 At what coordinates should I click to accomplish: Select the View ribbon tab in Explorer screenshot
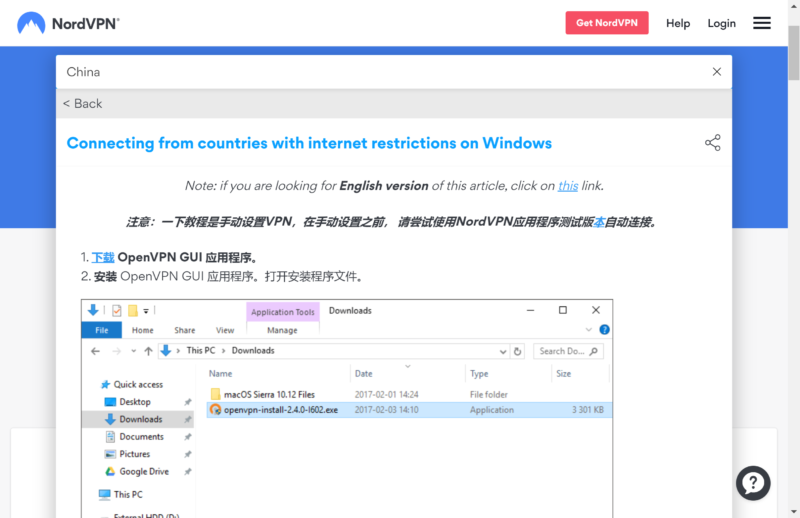pyautogui.click(x=224, y=330)
